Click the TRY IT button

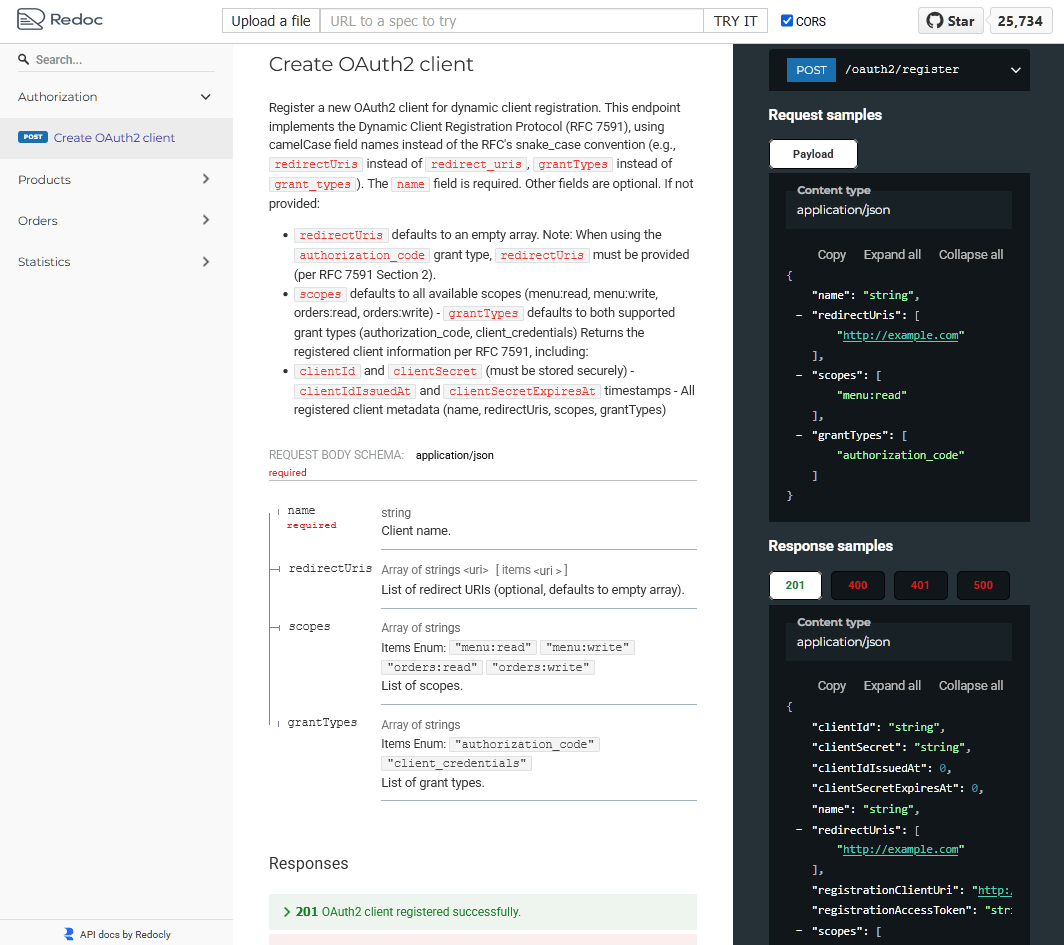tap(736, 21)
